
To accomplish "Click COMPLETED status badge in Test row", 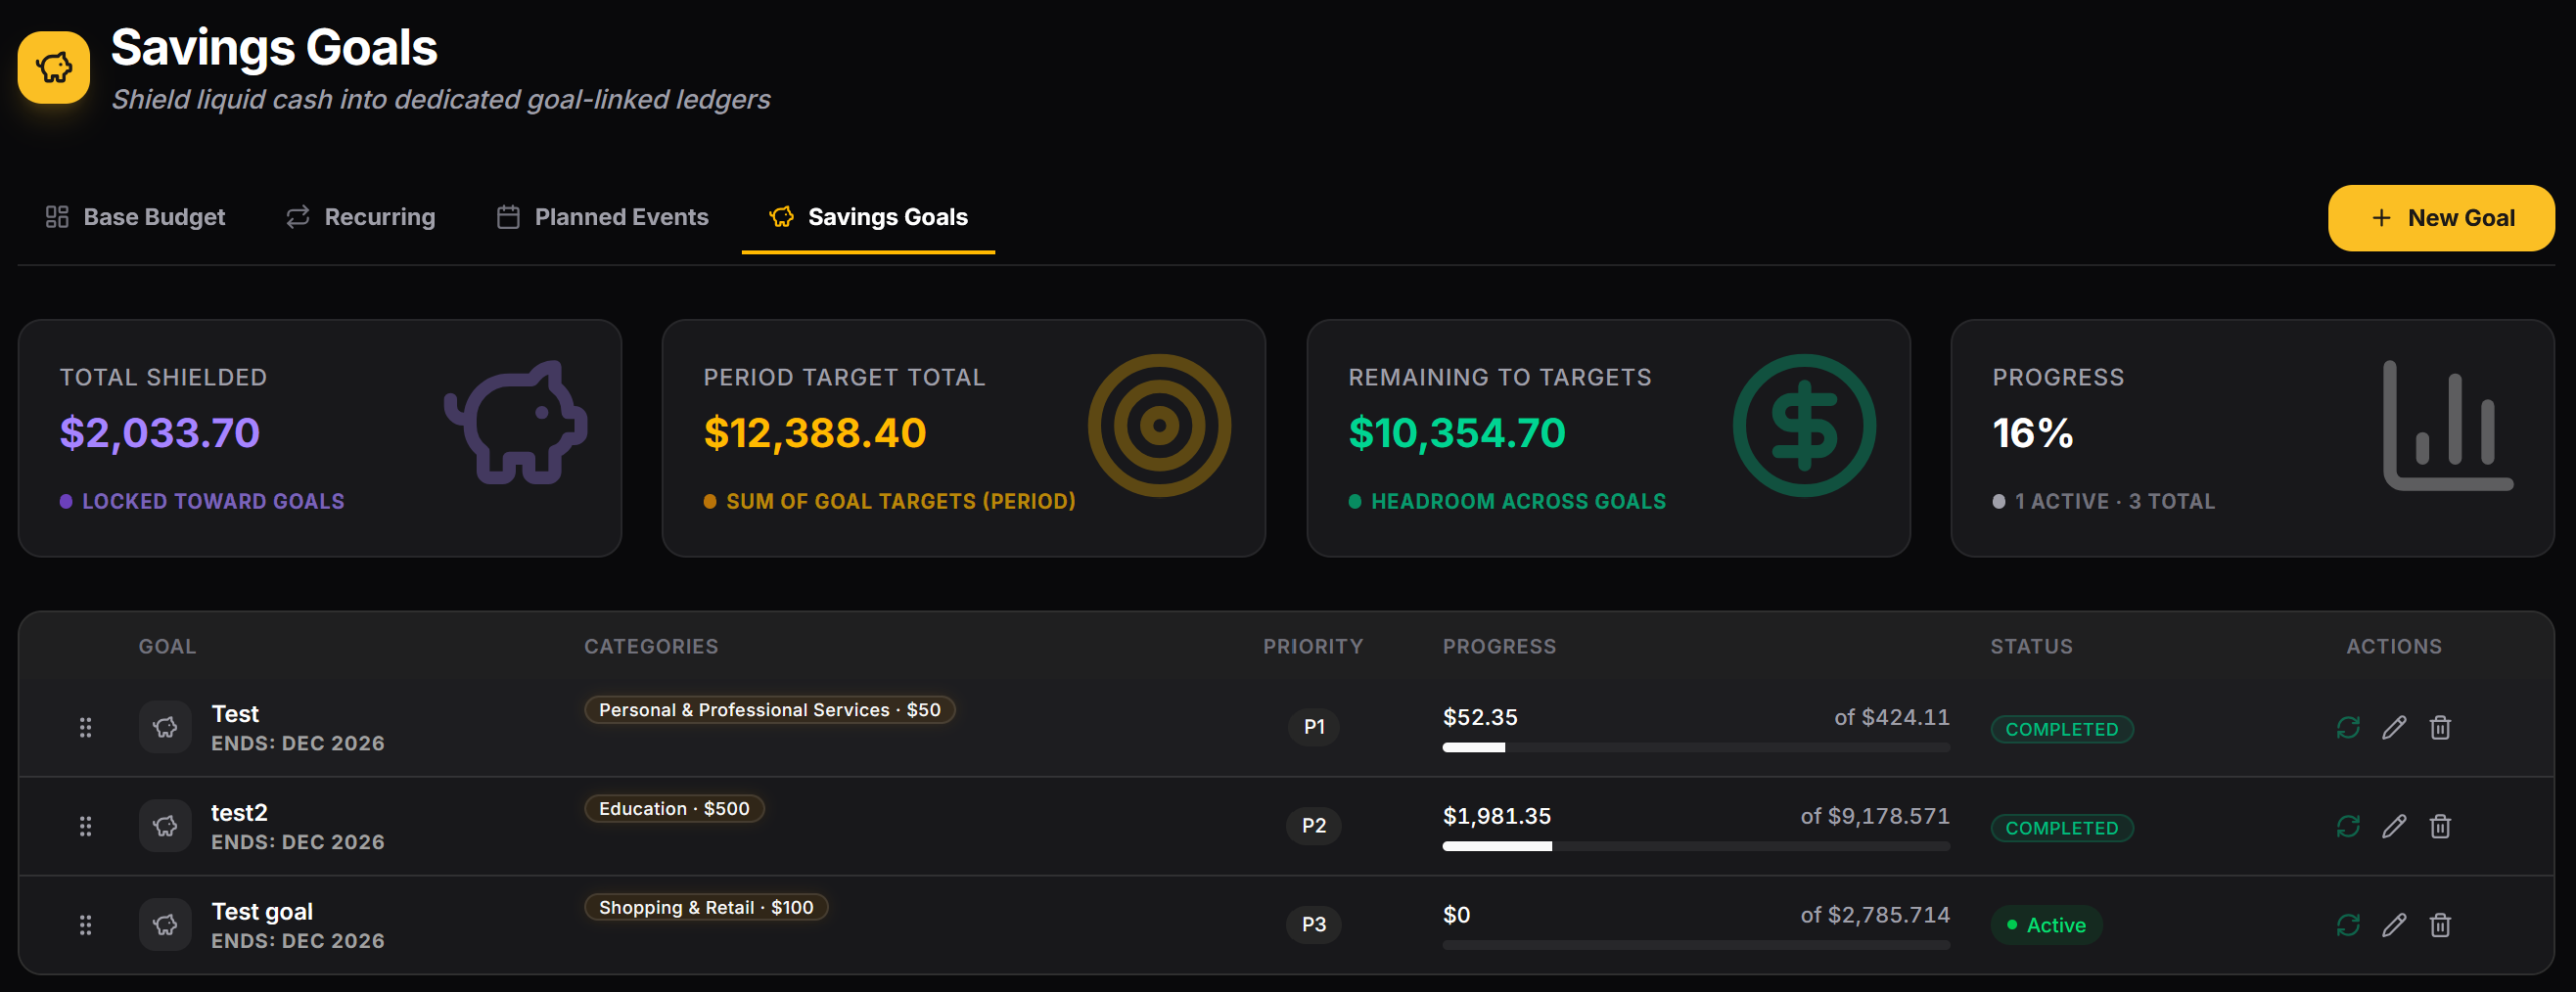I will [x=2061, y=729].
